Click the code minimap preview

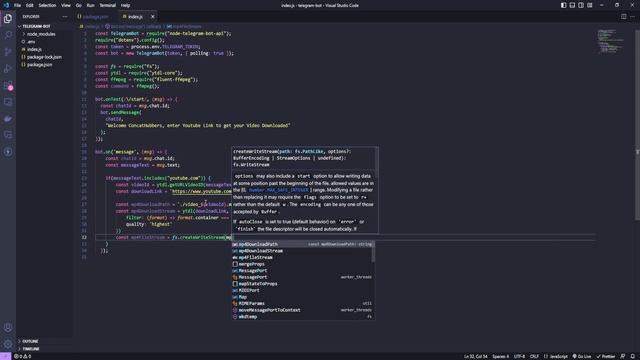[610, 41]
